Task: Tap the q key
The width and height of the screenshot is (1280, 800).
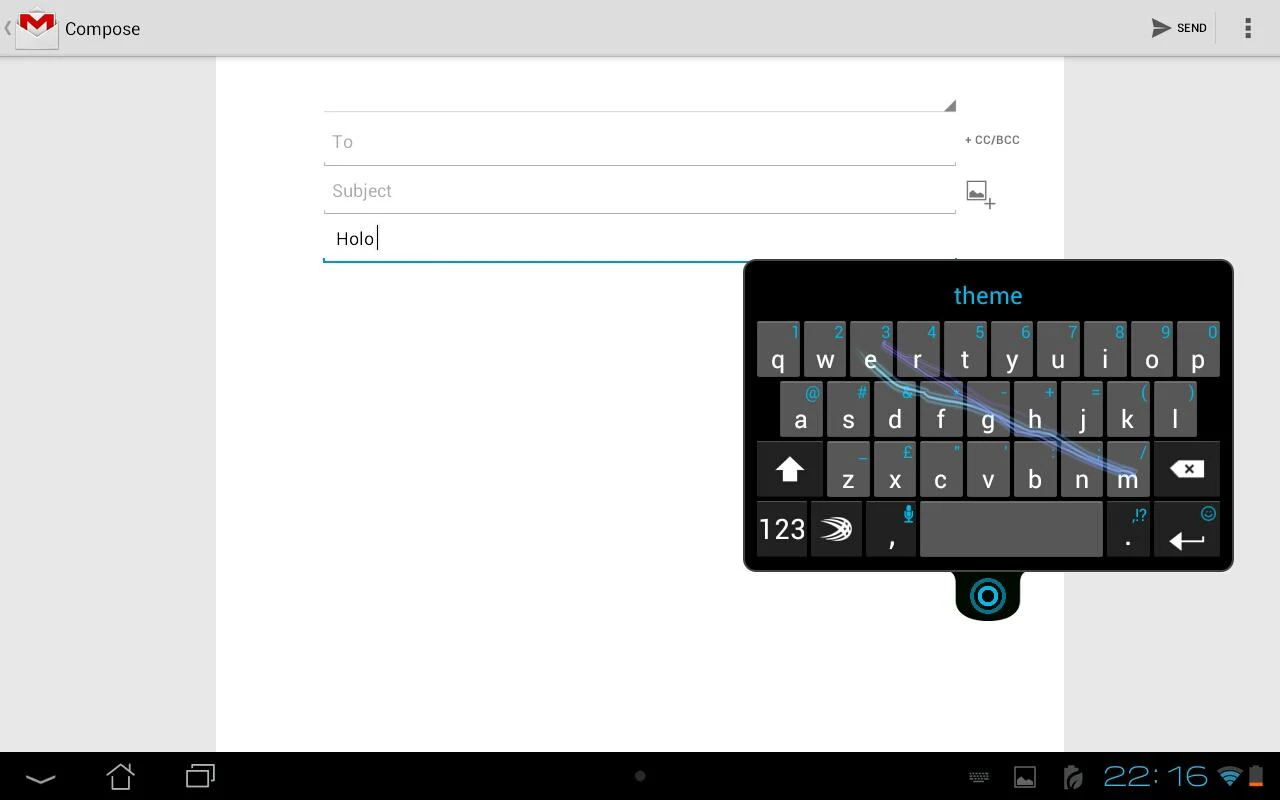Action: pos(778,349)
